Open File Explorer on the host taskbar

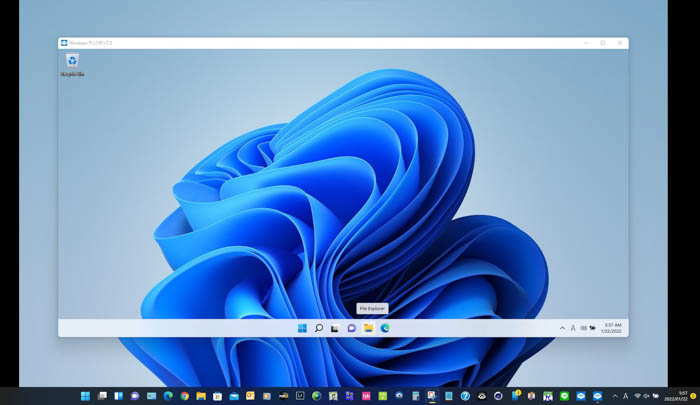click(x=201, y=396)
